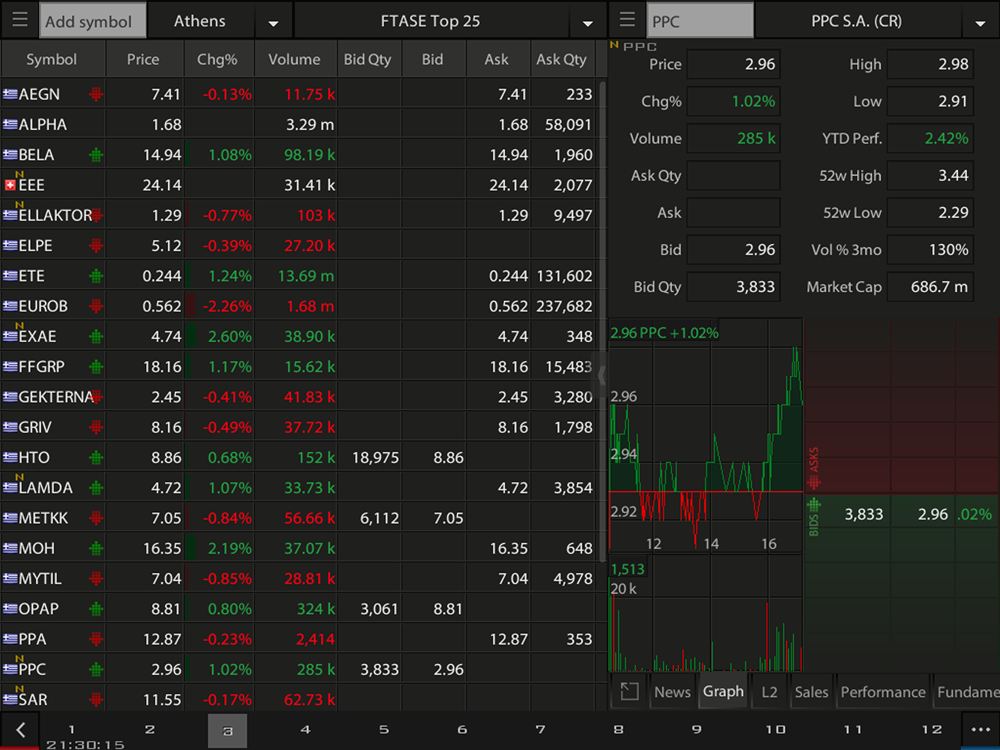Switch to the Graph tab
Viewport: 1000px width, 750px height.
click(723, 691)
